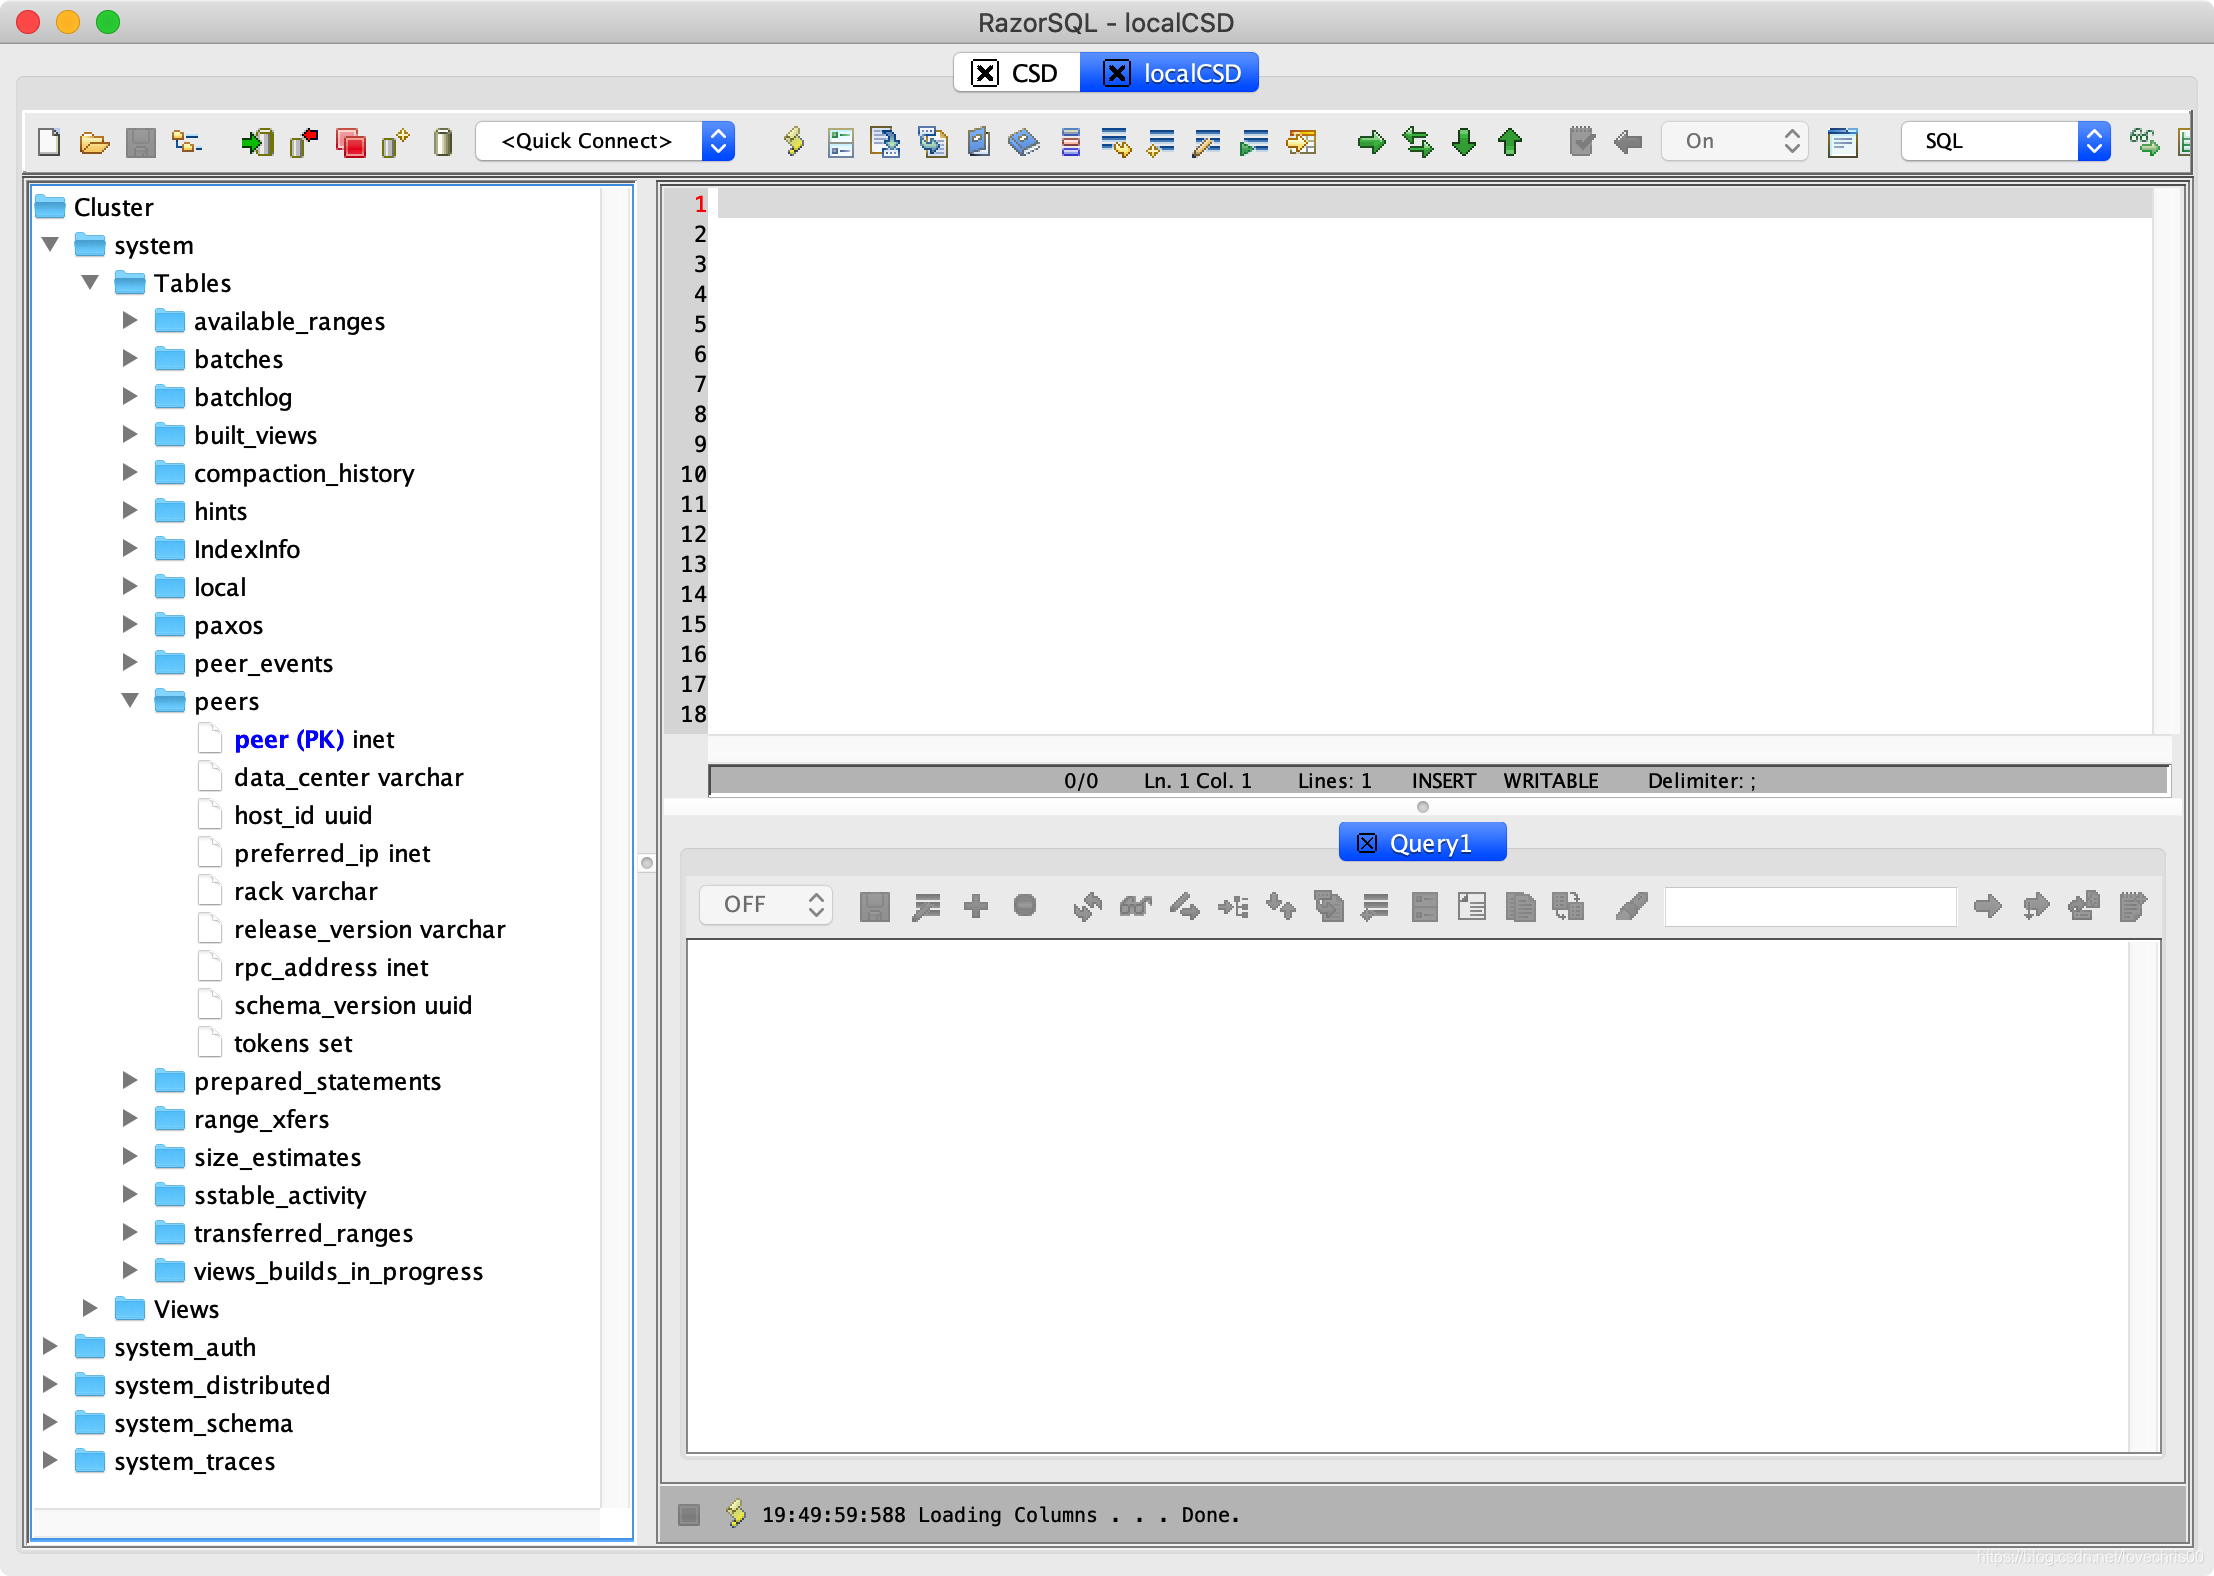
Task: Click the status bar stop square
Action: (x=689, y=1514)
